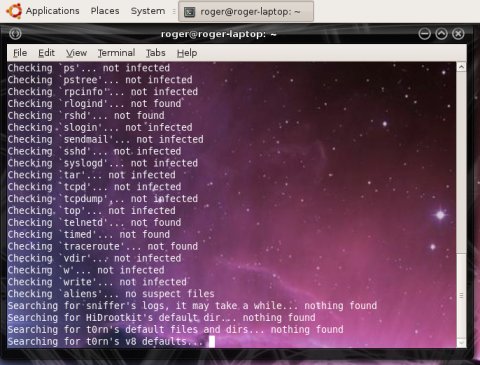Open the View menu in the terminal
480x365 pixels.
pyautogui.click(x=76, y=53)
